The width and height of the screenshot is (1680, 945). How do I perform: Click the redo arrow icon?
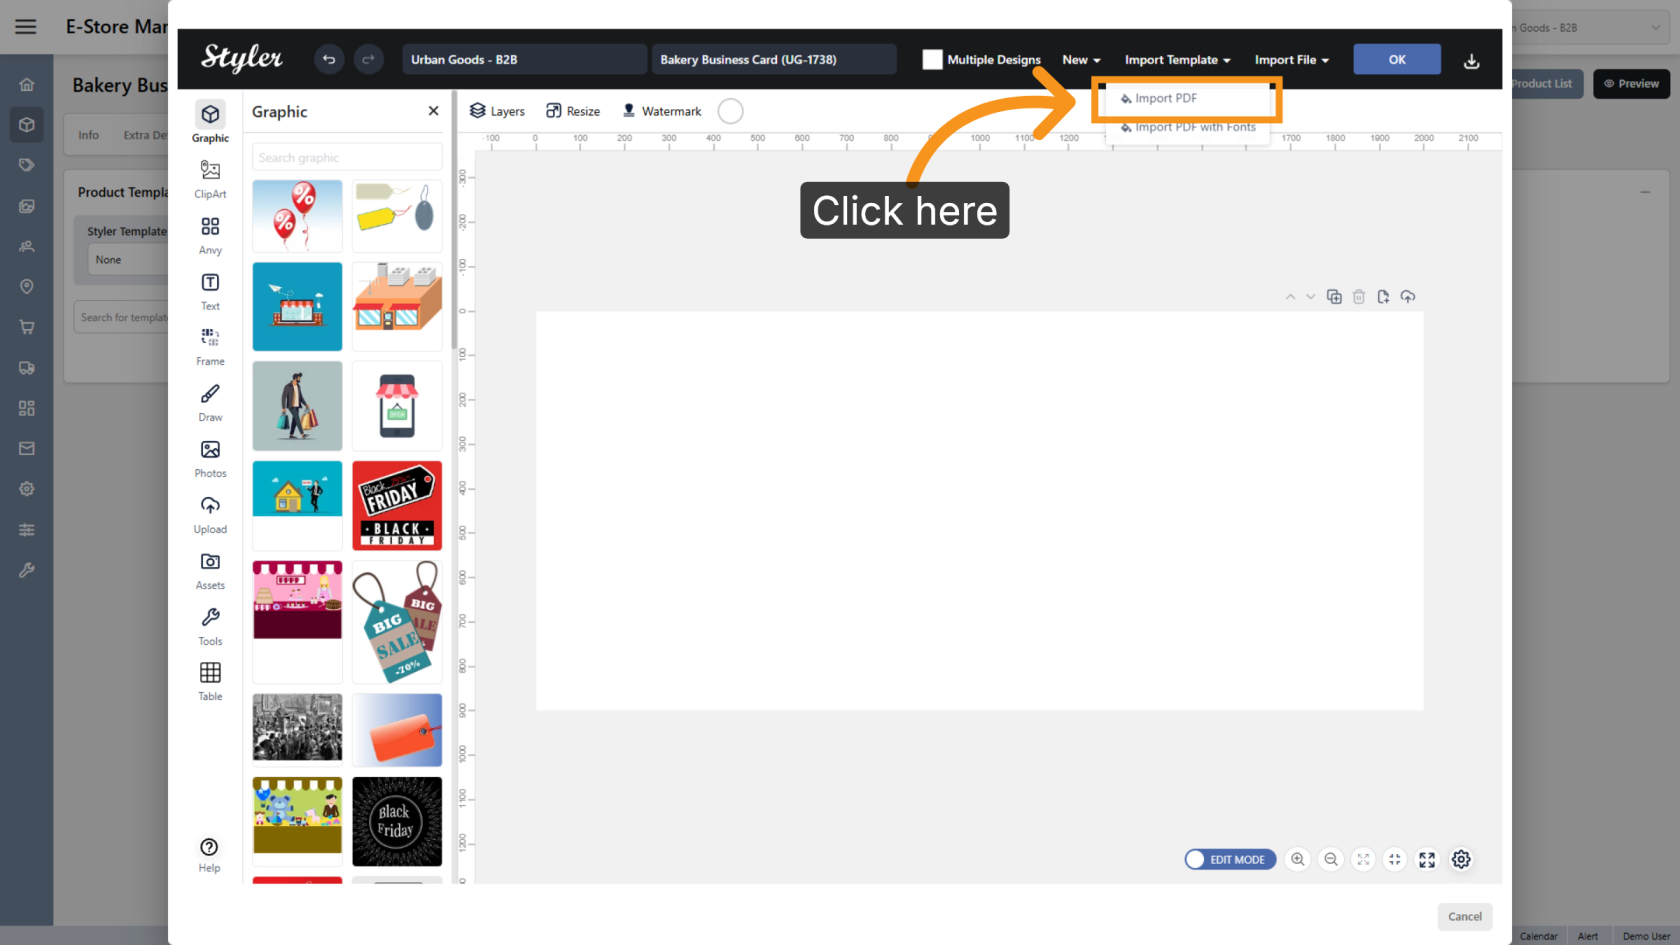click(x=368, y=60)
